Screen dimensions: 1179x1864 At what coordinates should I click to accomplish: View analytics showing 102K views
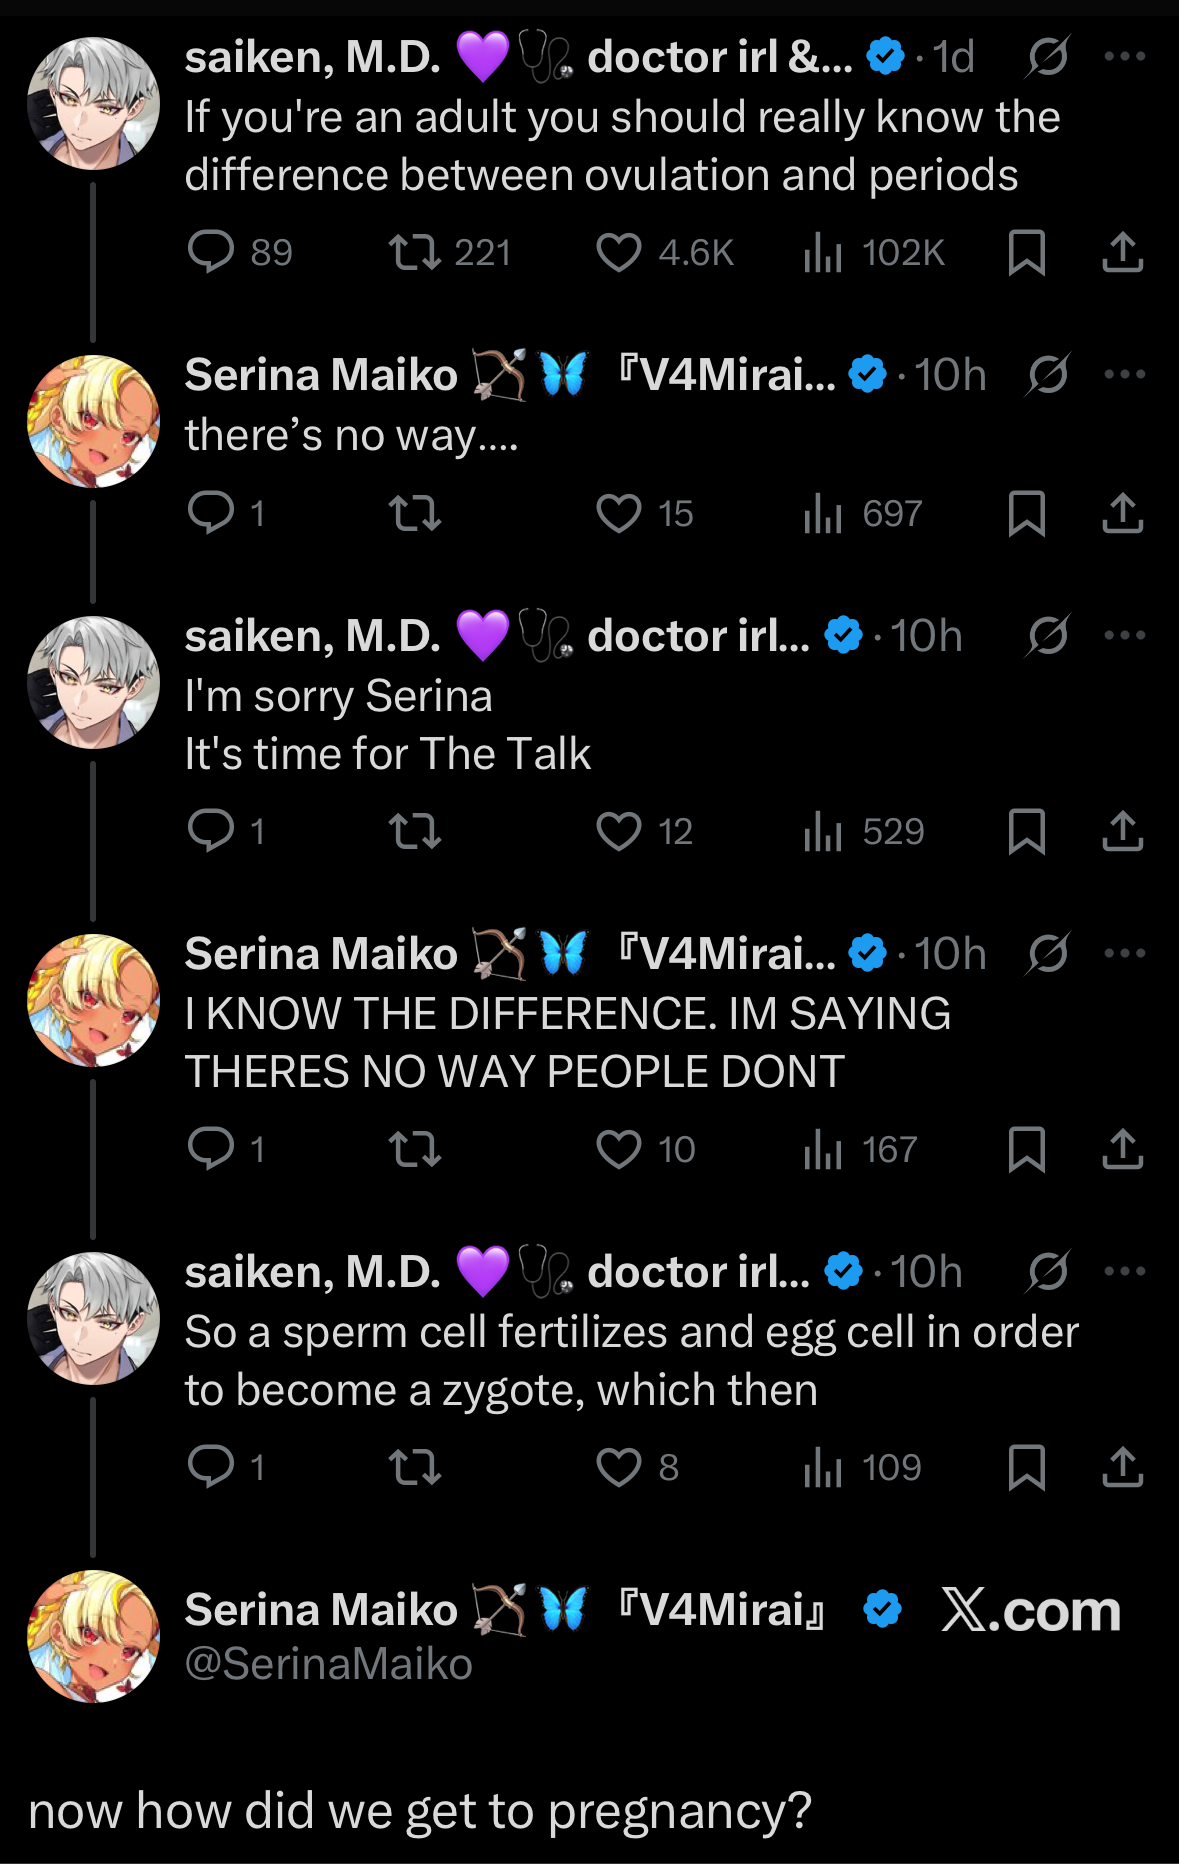point(823,252)
